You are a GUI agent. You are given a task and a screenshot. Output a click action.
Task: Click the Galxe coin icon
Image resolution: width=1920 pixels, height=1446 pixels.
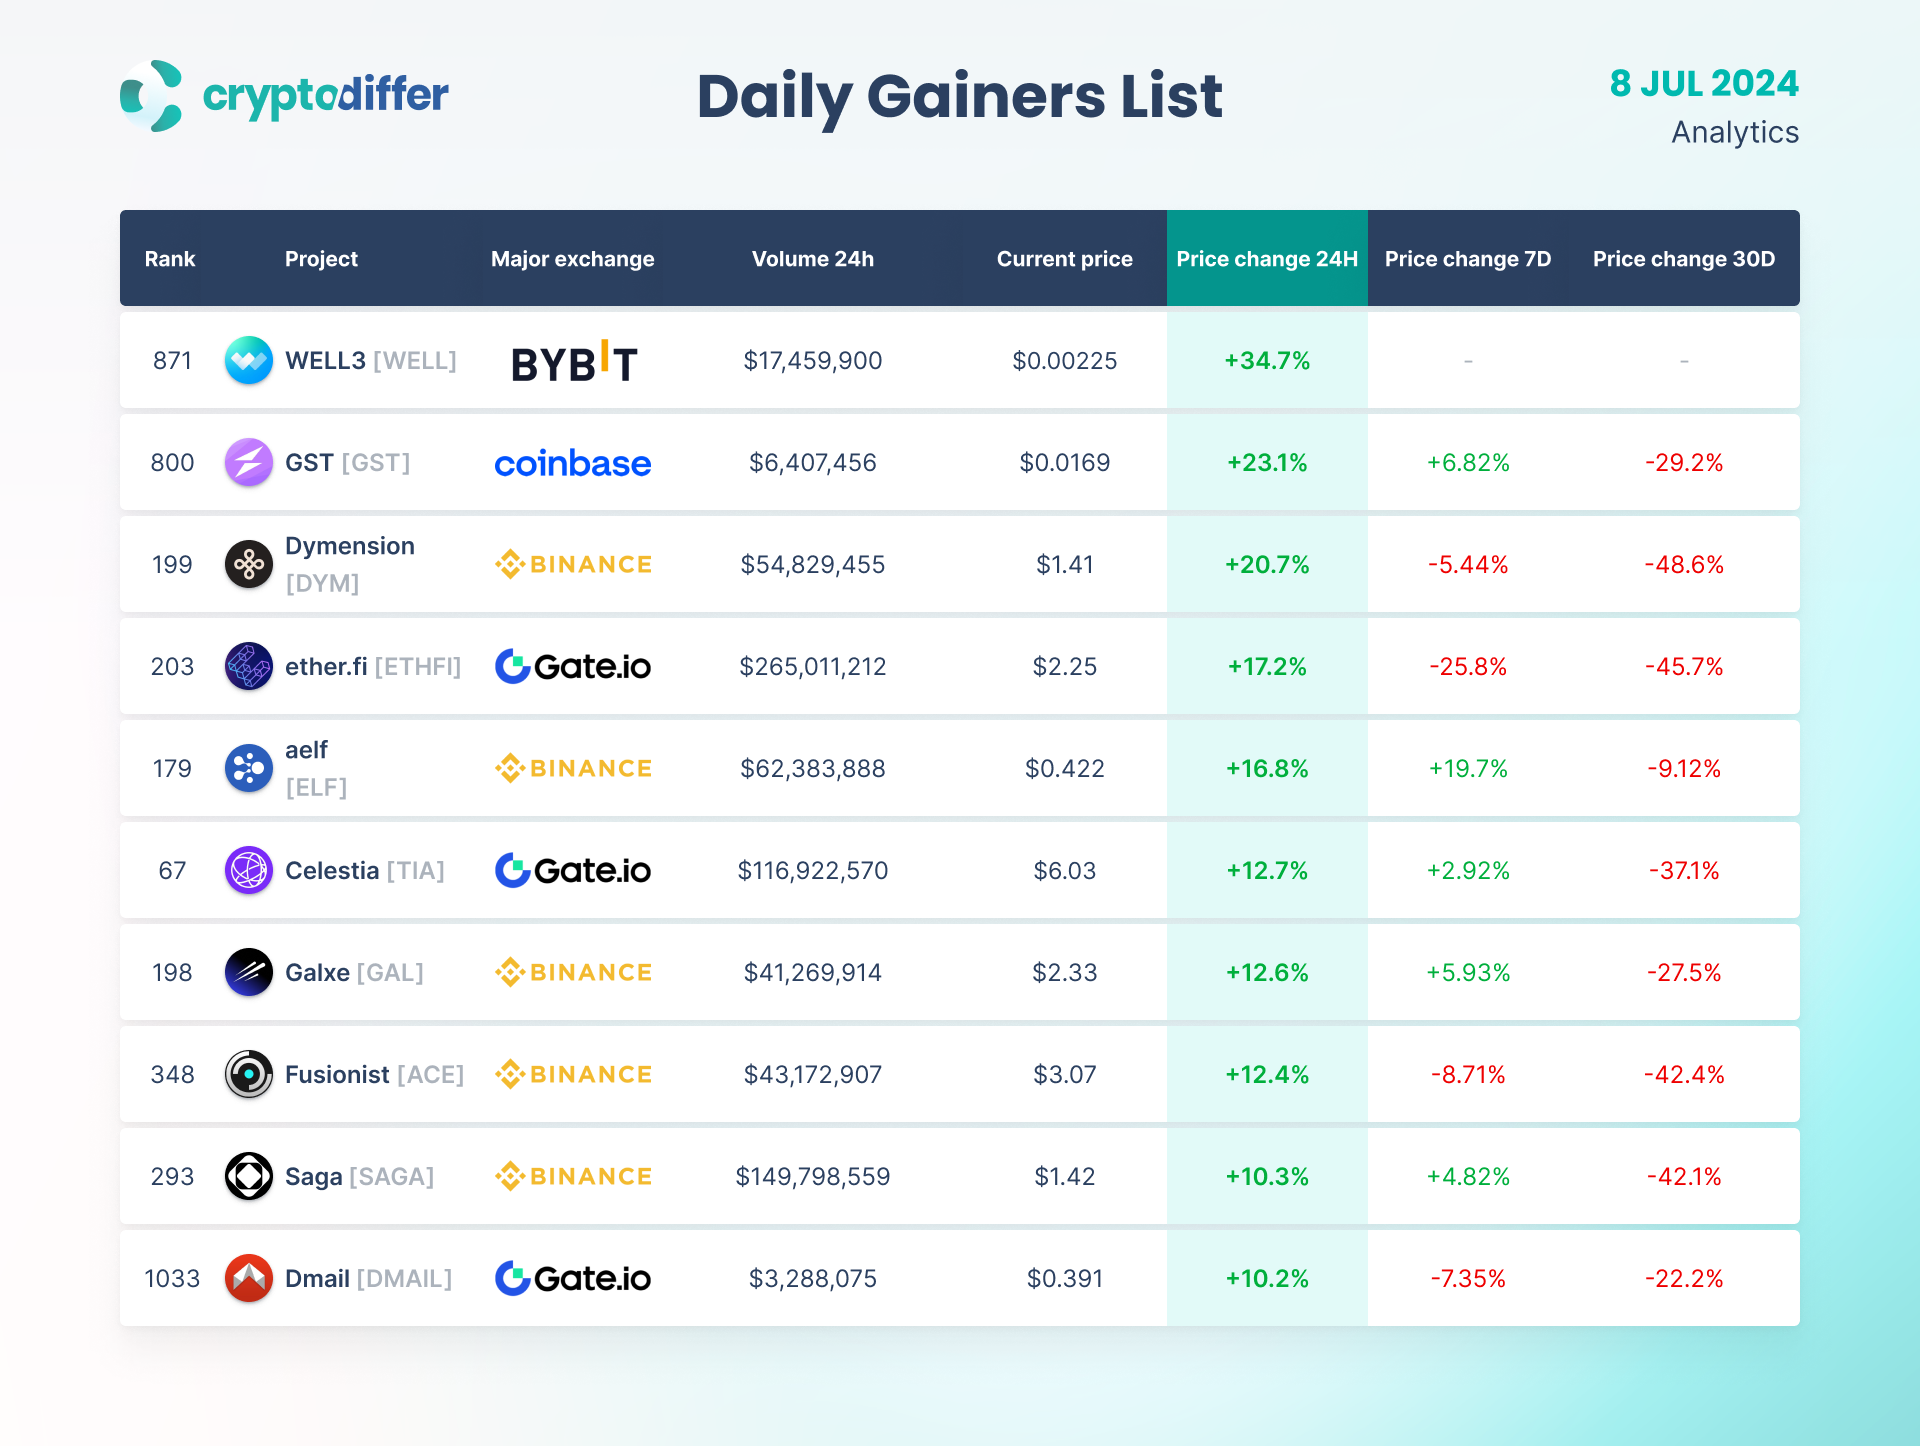point(248,972)
